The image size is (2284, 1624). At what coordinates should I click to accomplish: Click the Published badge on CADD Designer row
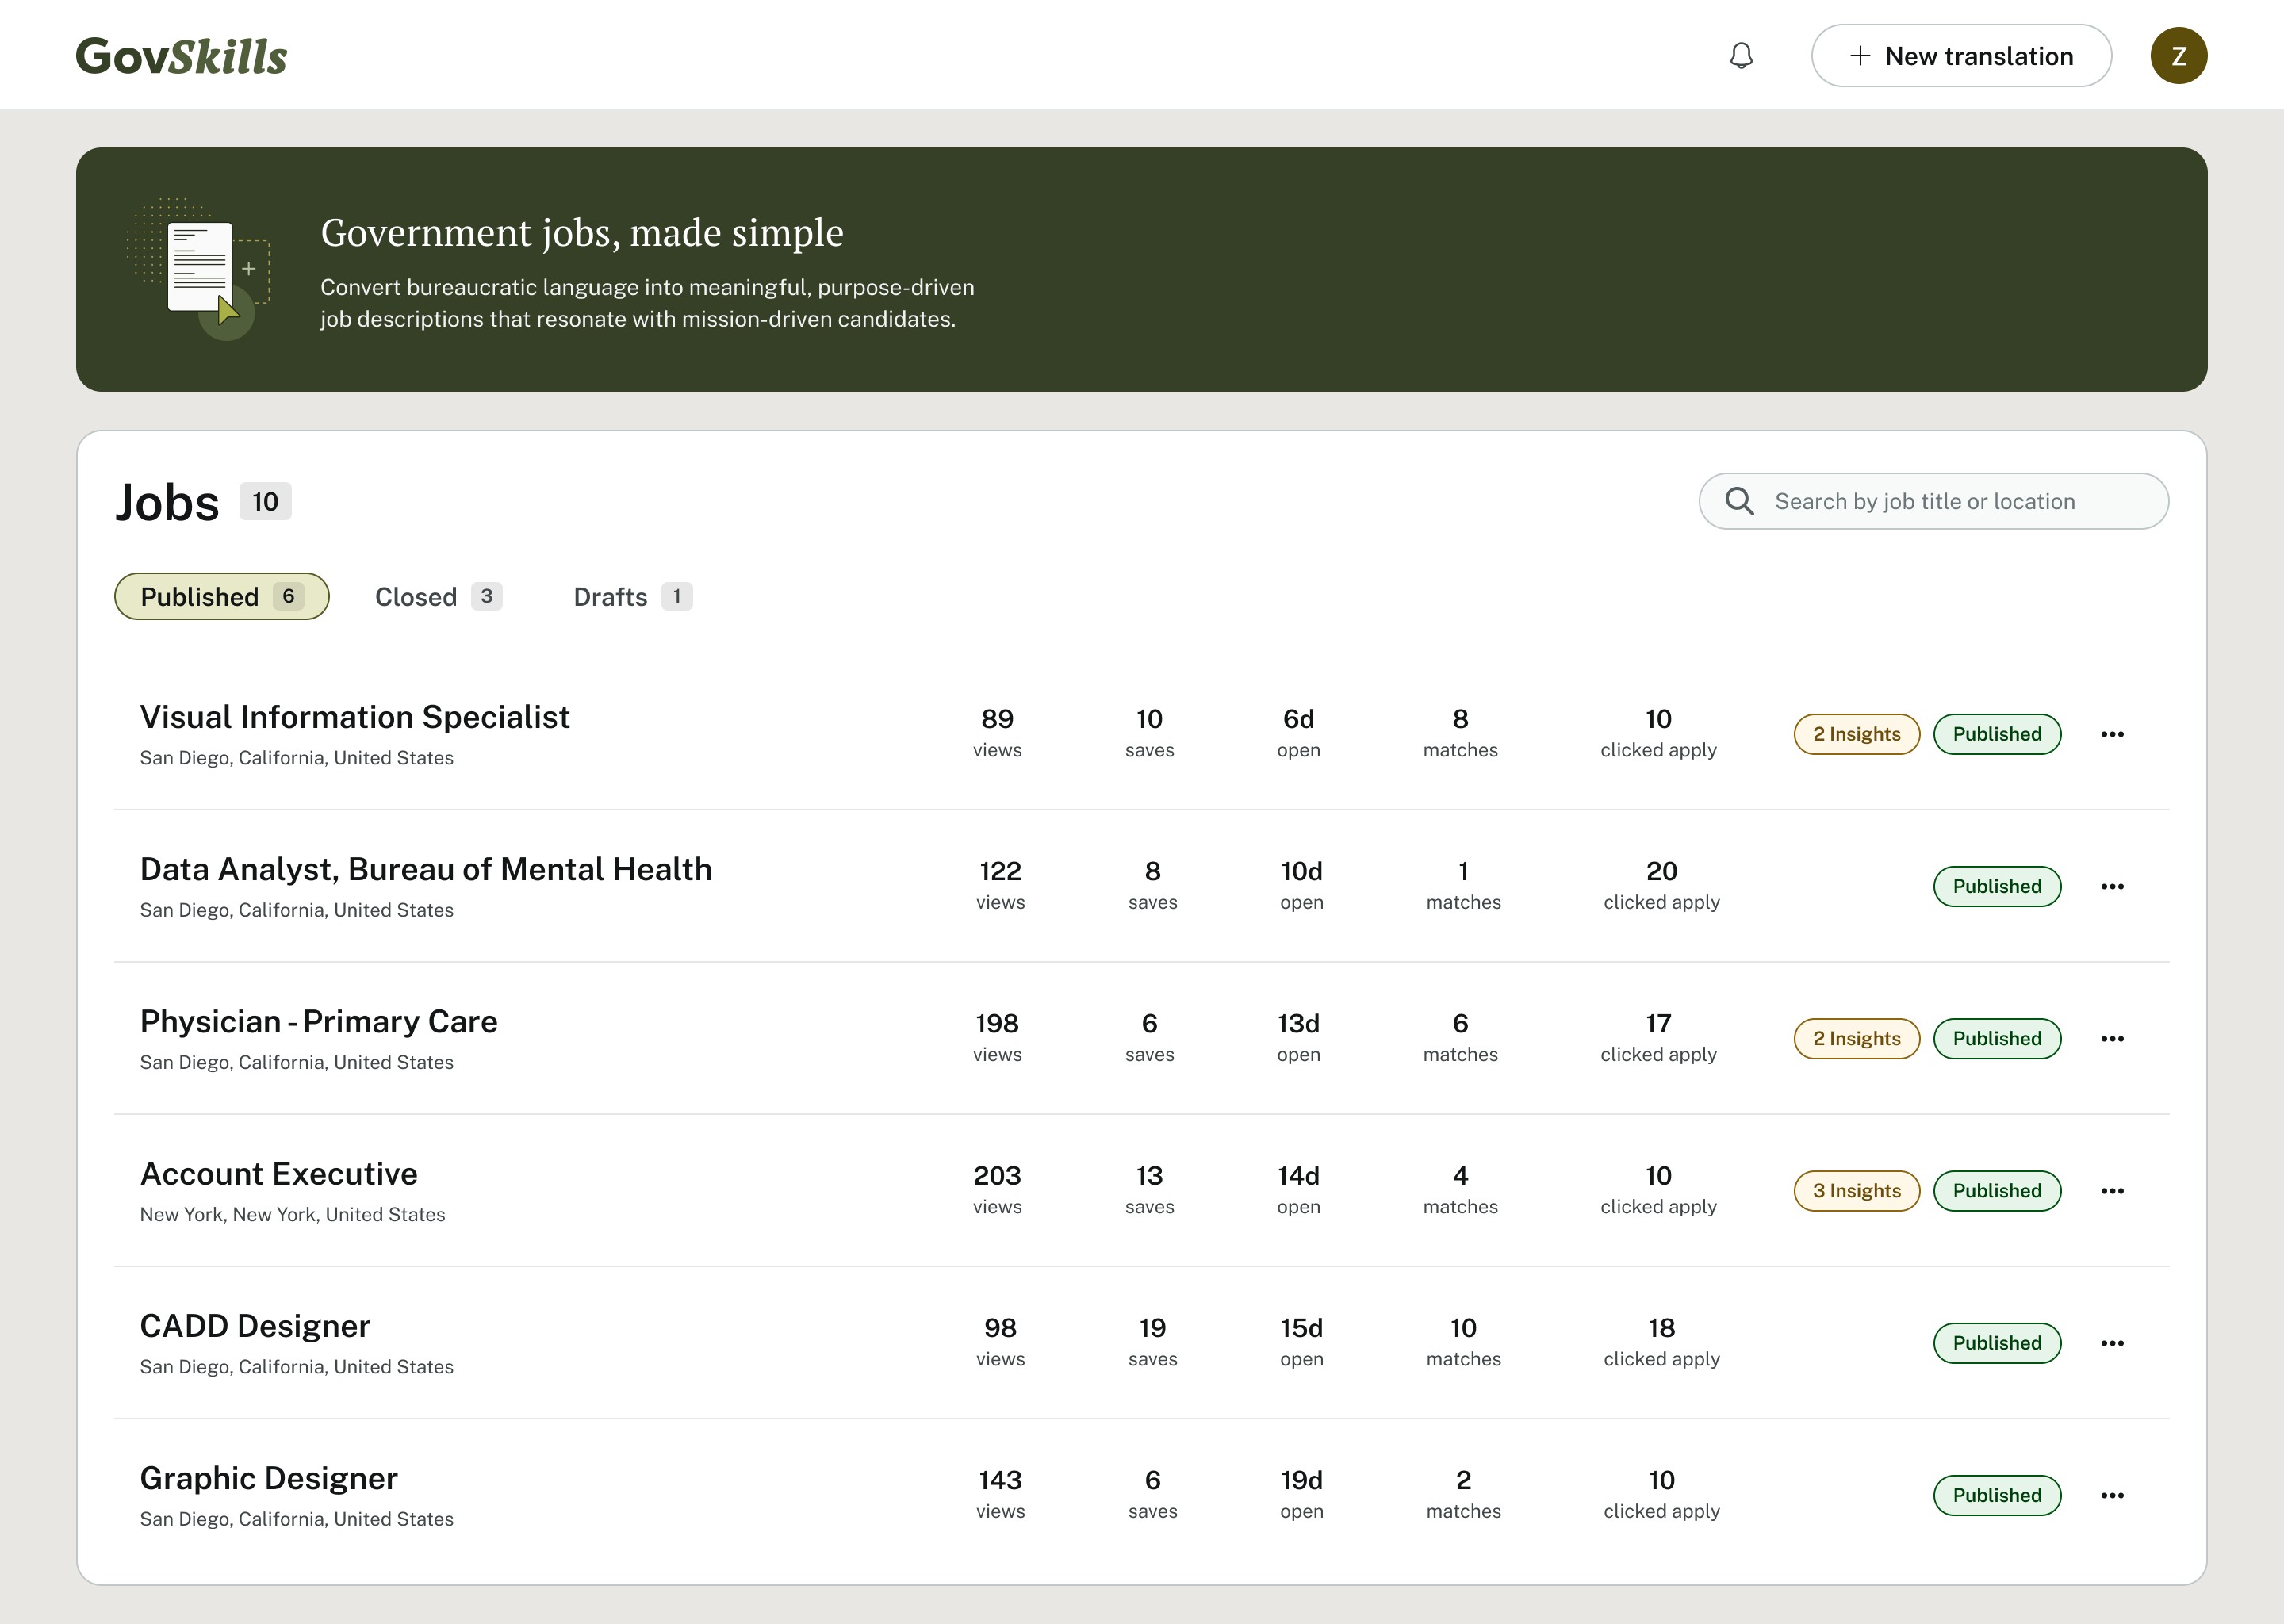[x=1997, y=1343]
